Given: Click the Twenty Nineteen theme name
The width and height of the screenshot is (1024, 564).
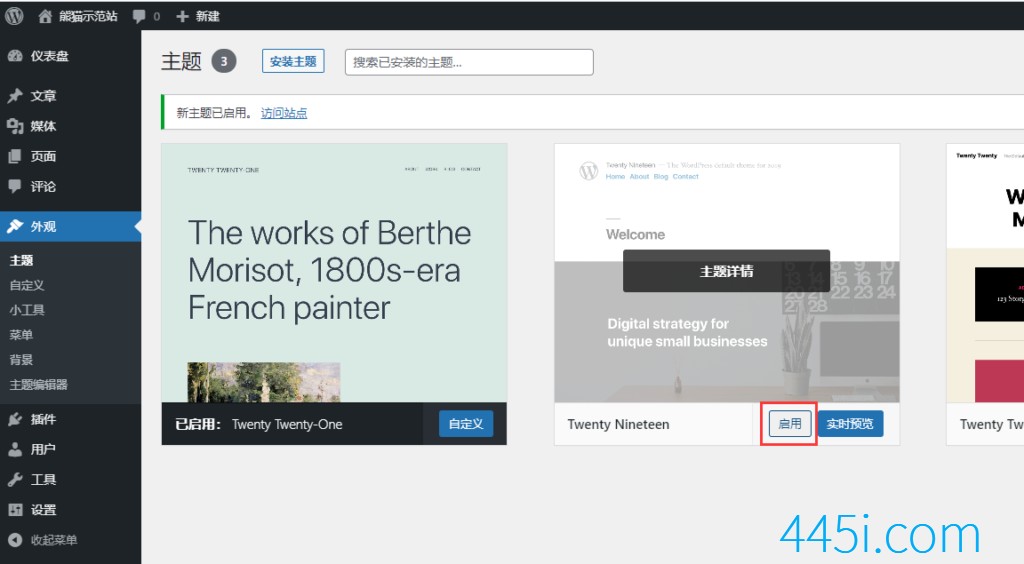Looking at the screenshot, I should (618, 424).
